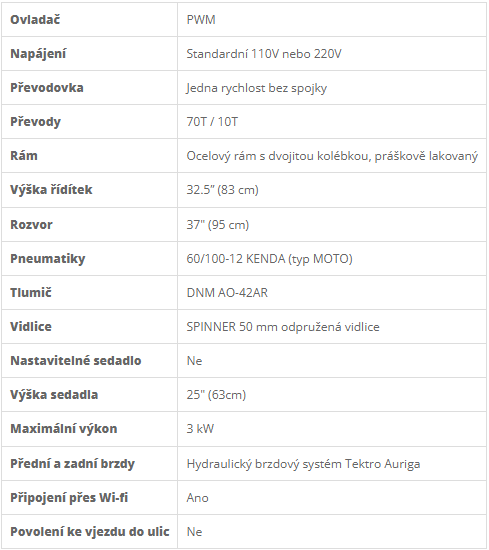489x550 pixels.
Task: Select the 25" (63cm) seat height value
Action: click(216, 395)
